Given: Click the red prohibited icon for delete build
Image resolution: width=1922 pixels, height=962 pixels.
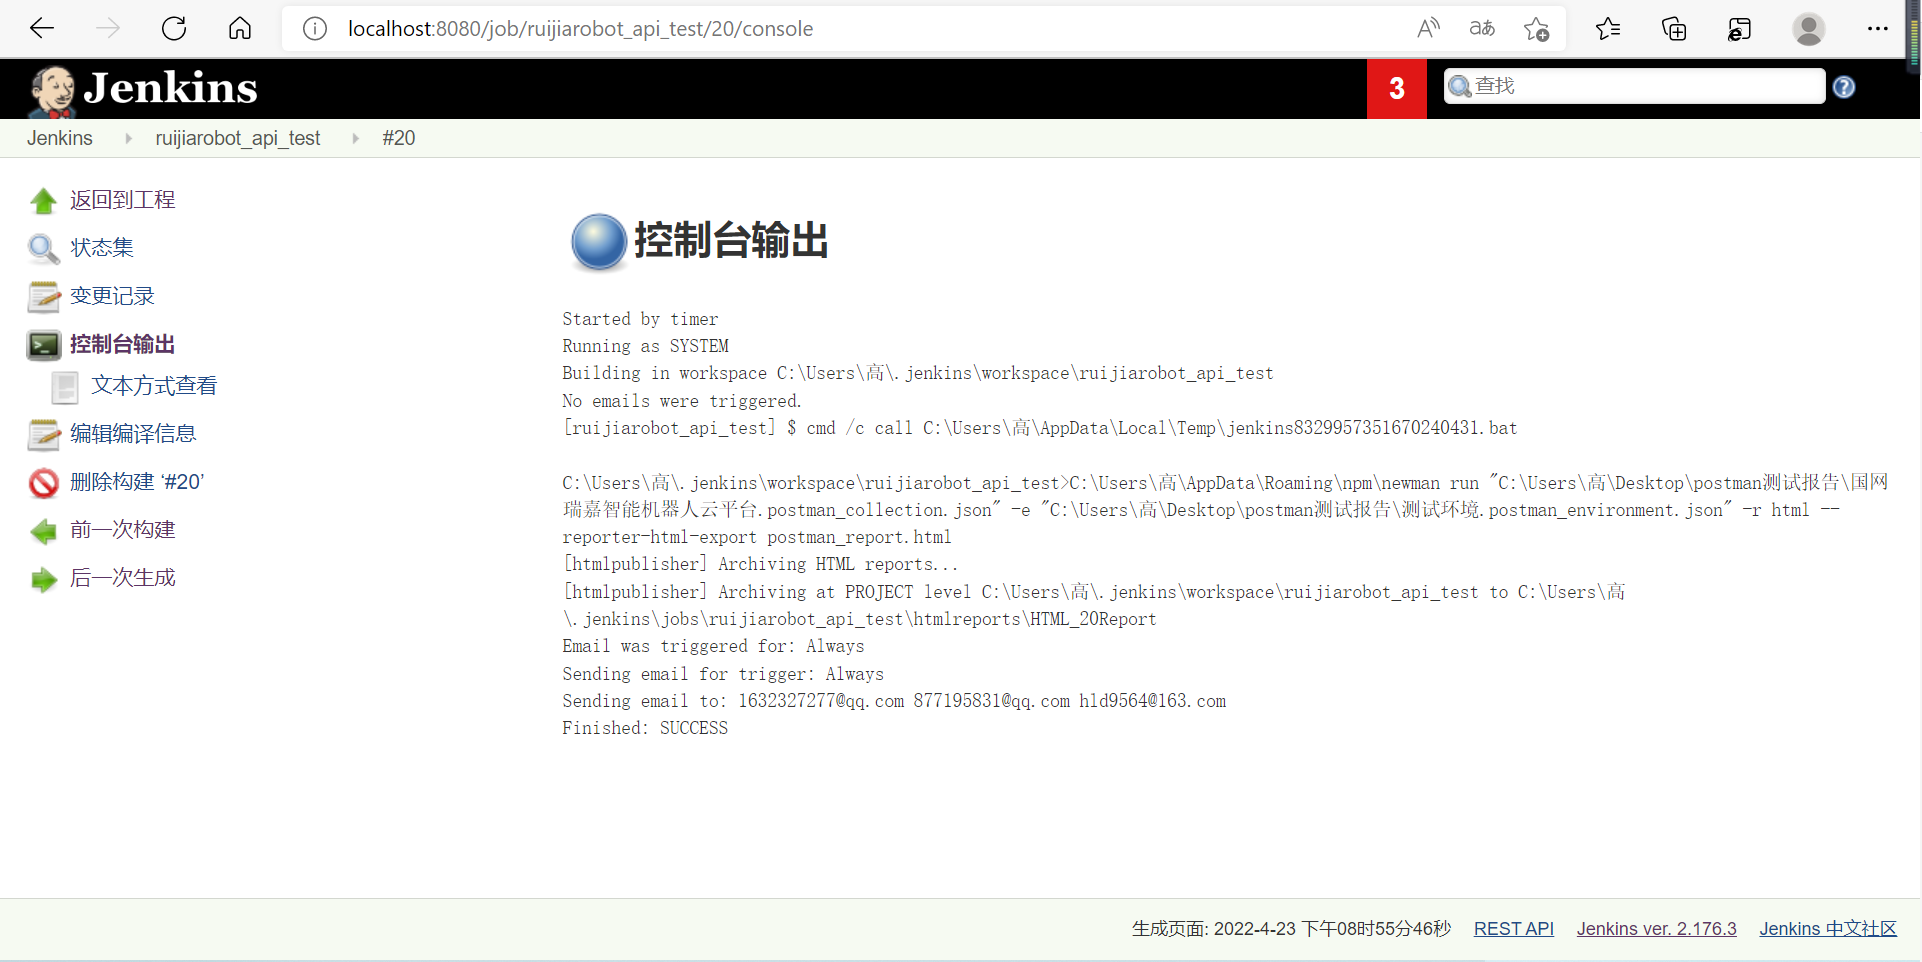Looking at the screenshot, I should pos(43,483).
